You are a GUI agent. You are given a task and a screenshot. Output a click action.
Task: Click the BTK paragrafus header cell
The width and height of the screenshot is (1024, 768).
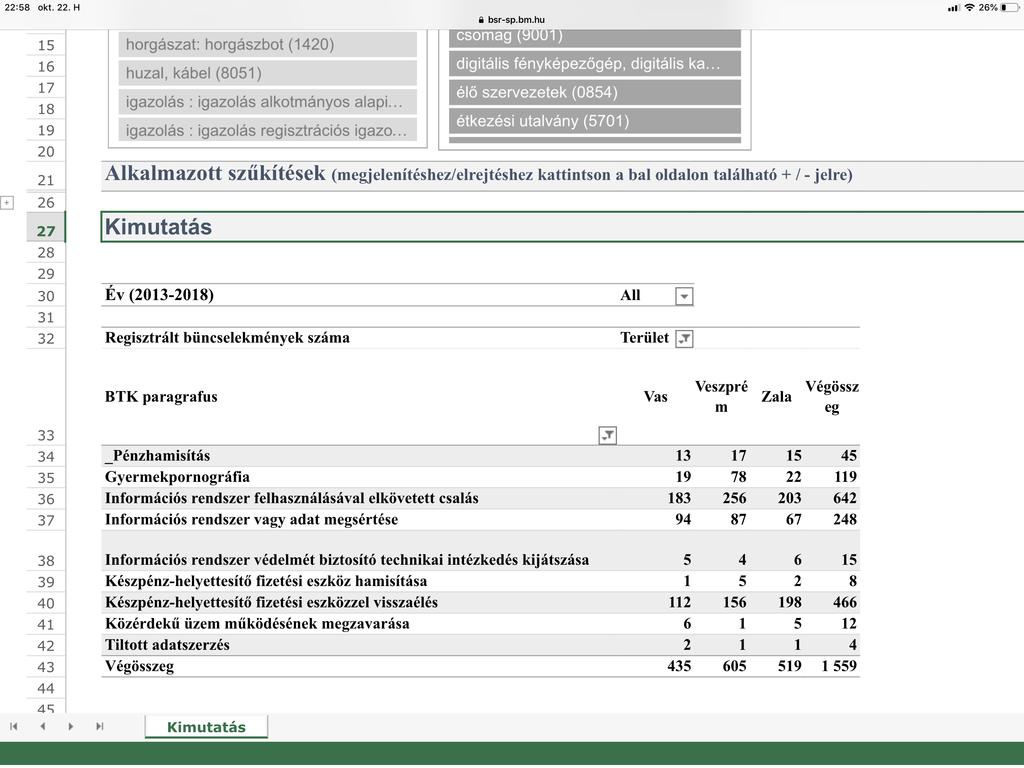(161, 396)
